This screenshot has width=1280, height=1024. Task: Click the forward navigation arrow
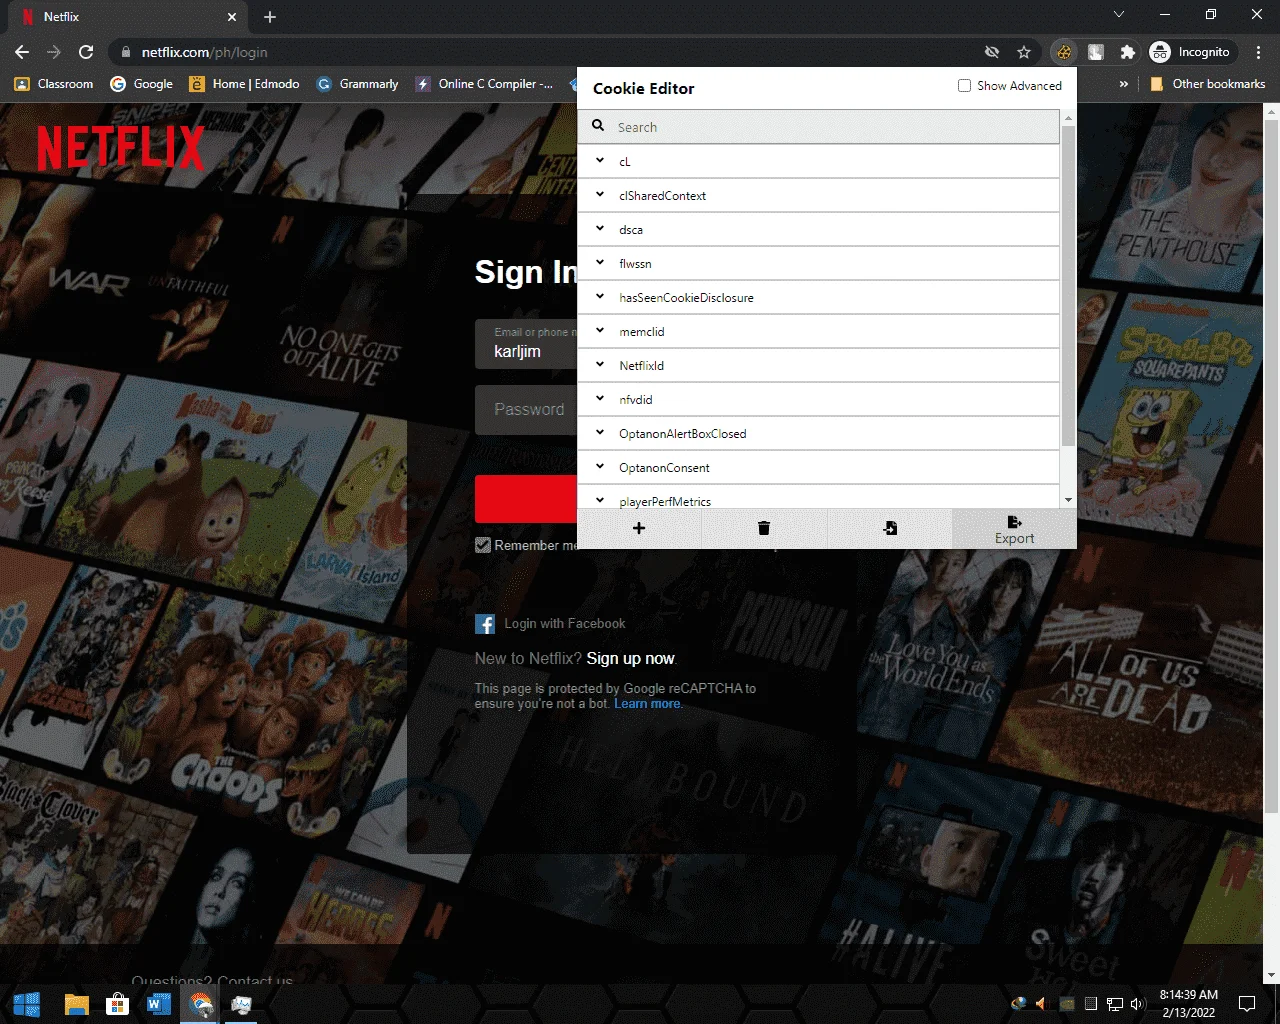click(x=54, y=52)
